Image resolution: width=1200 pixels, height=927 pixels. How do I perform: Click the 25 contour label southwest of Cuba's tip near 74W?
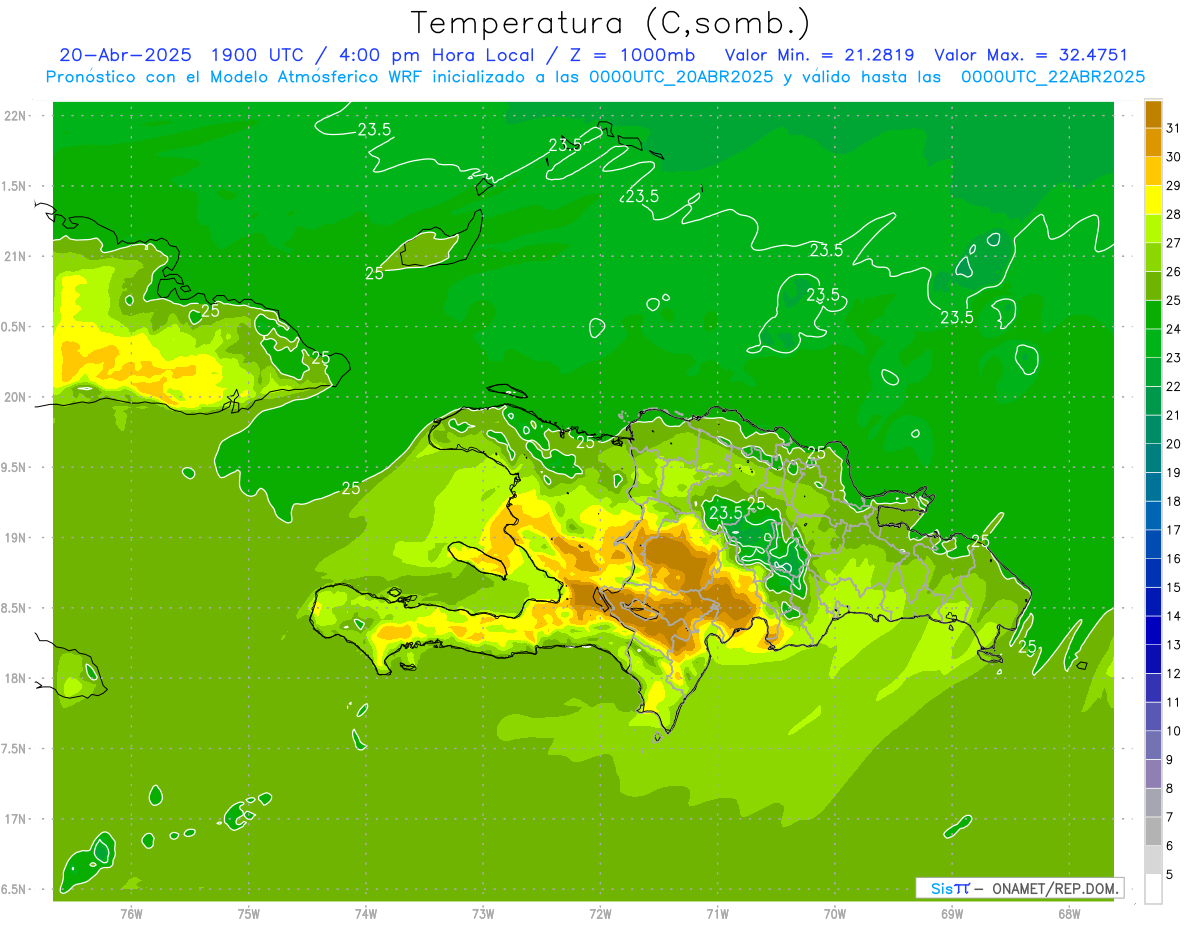tap(351, 488)
